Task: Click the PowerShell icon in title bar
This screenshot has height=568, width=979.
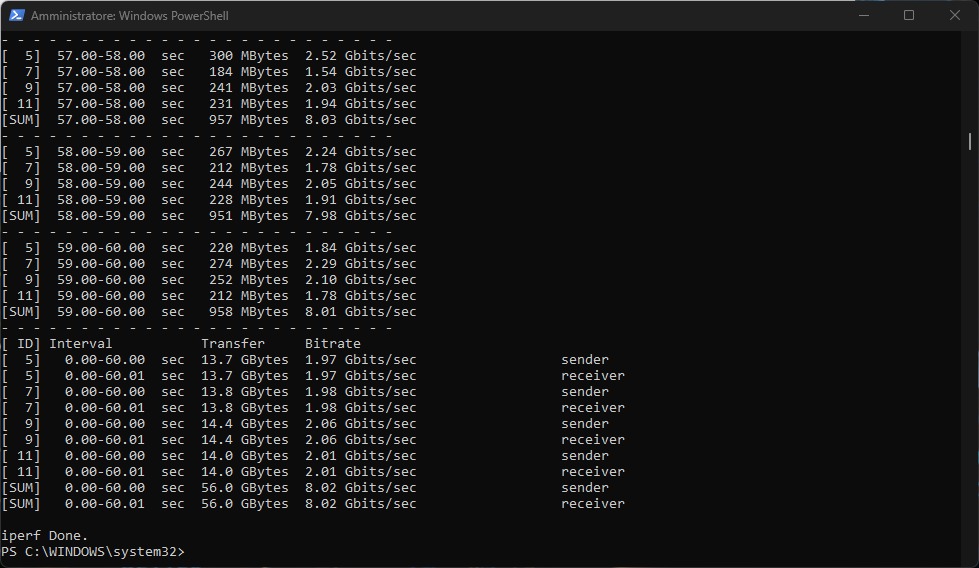Action: click(17, 15)
